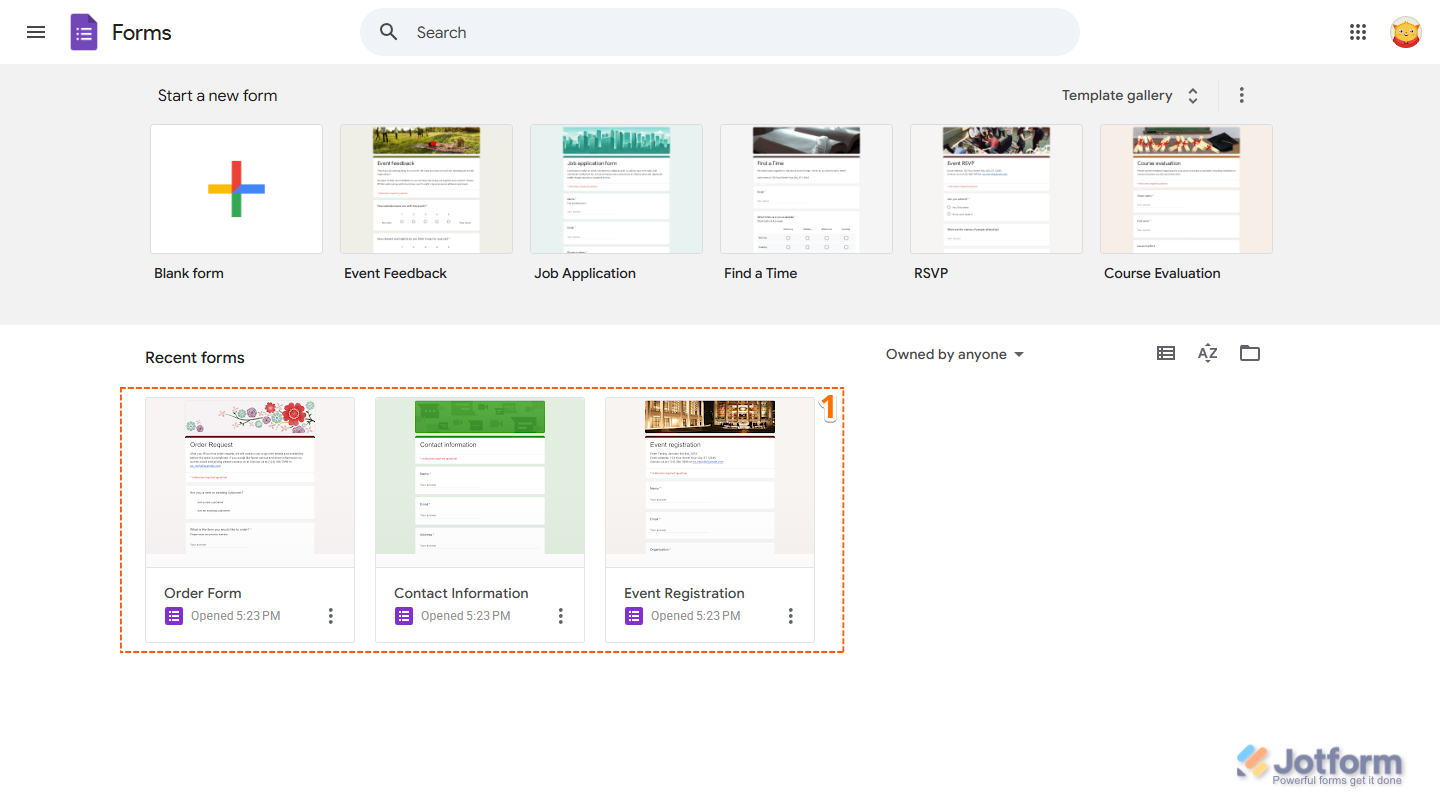This screenshot has width=1440, height=810.
Task: Open the file picker folder icon
Action: click(1249, 353)
